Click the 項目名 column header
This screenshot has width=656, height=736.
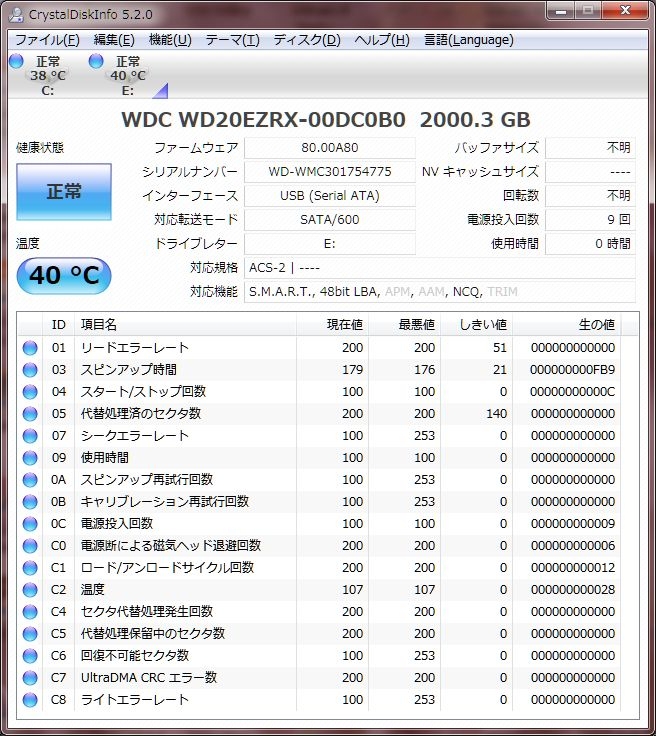pos(185,324)
